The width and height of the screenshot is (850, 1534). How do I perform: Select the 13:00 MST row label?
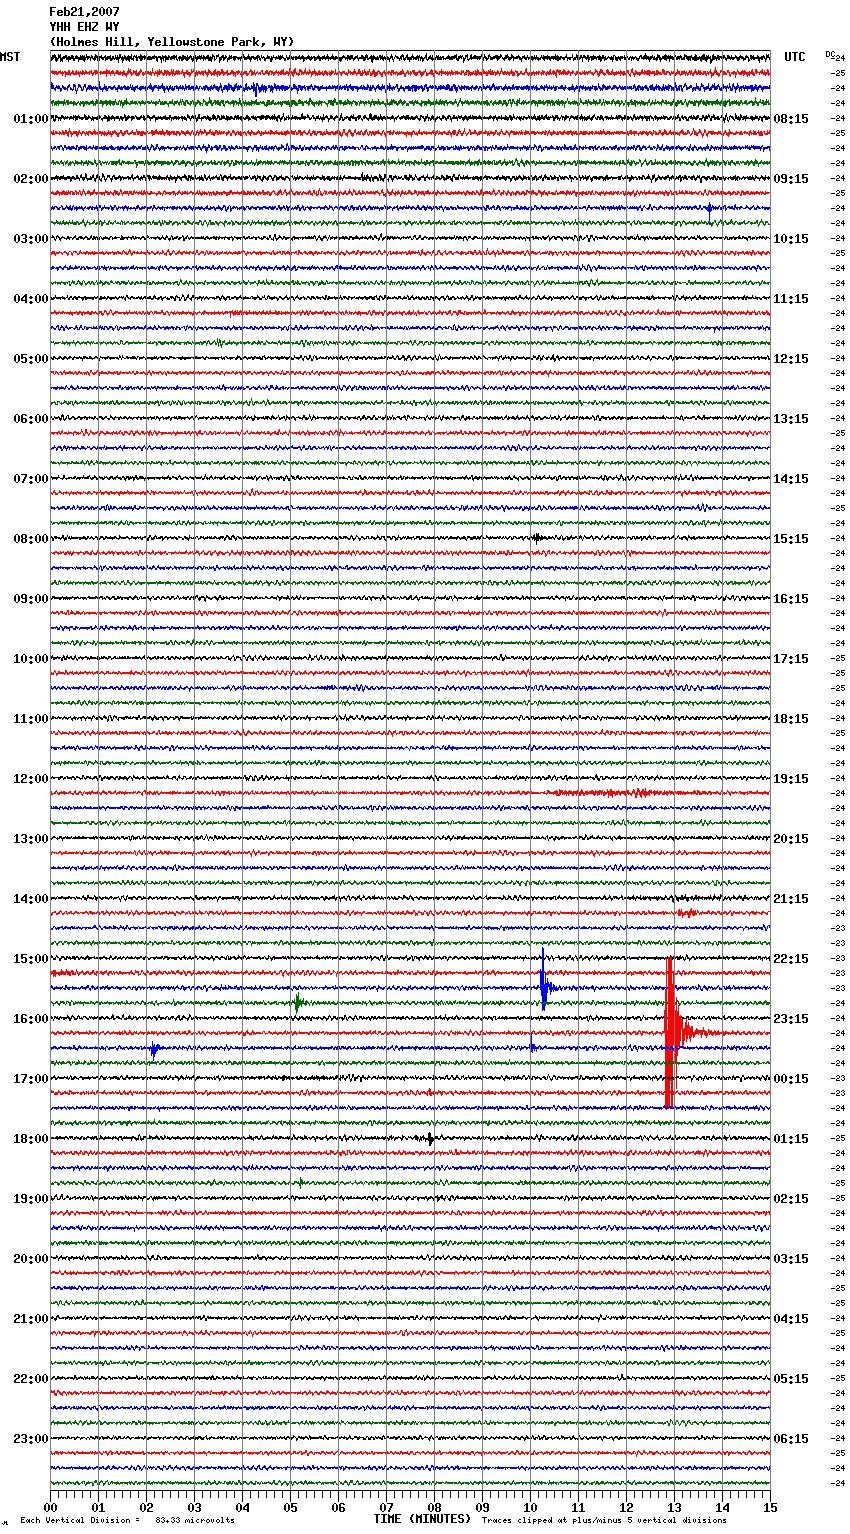point(30,839)
